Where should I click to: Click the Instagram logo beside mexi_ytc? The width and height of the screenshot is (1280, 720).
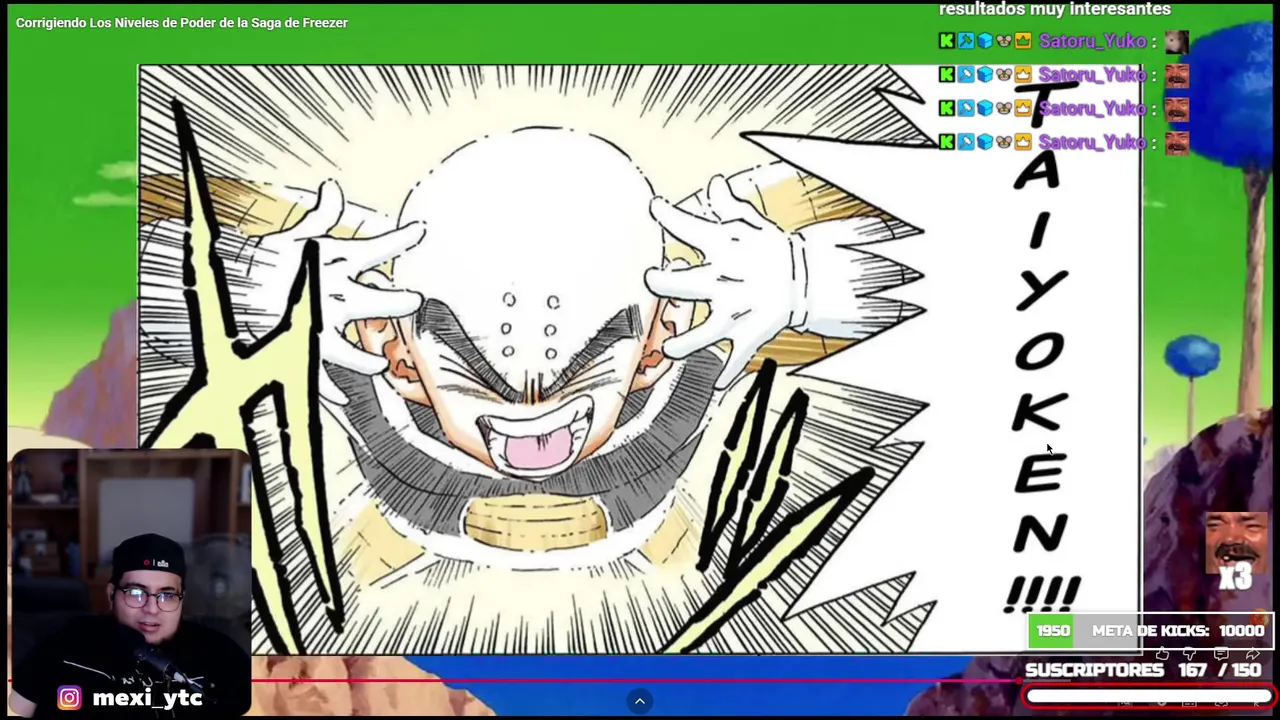click(69, 698)
